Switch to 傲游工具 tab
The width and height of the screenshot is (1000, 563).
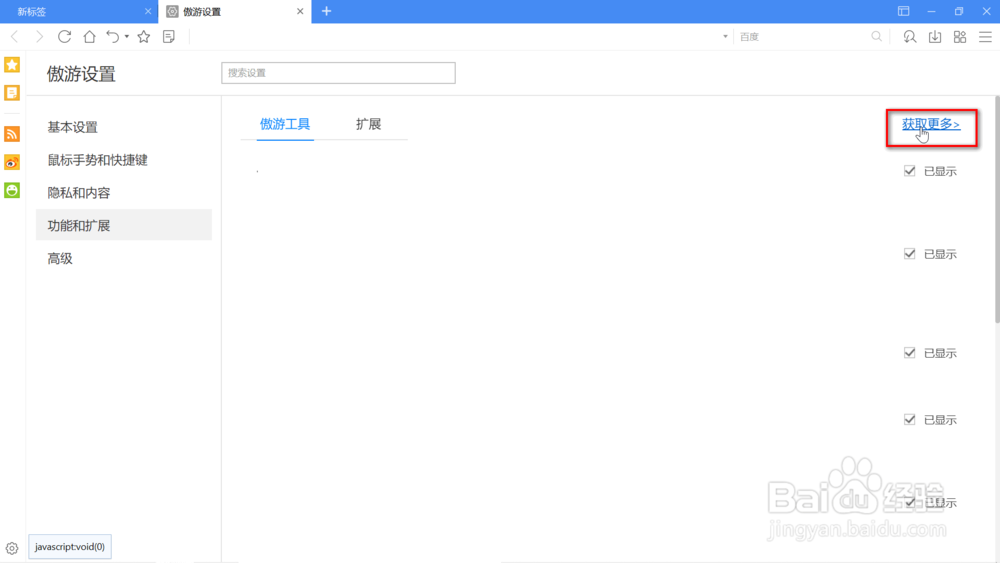285,124
